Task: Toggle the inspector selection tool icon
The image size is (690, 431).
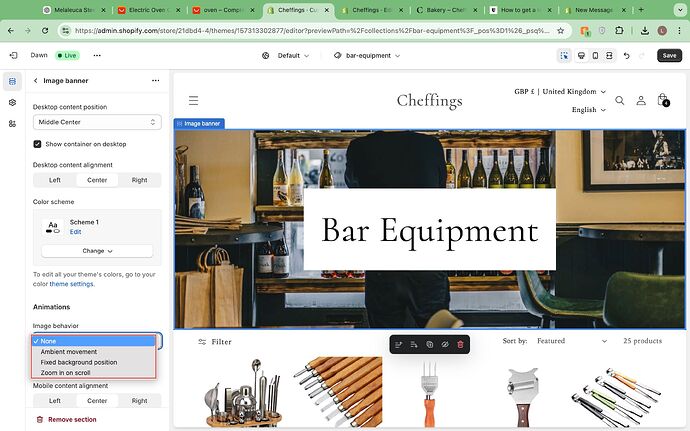Action: (x=564, y=55)
